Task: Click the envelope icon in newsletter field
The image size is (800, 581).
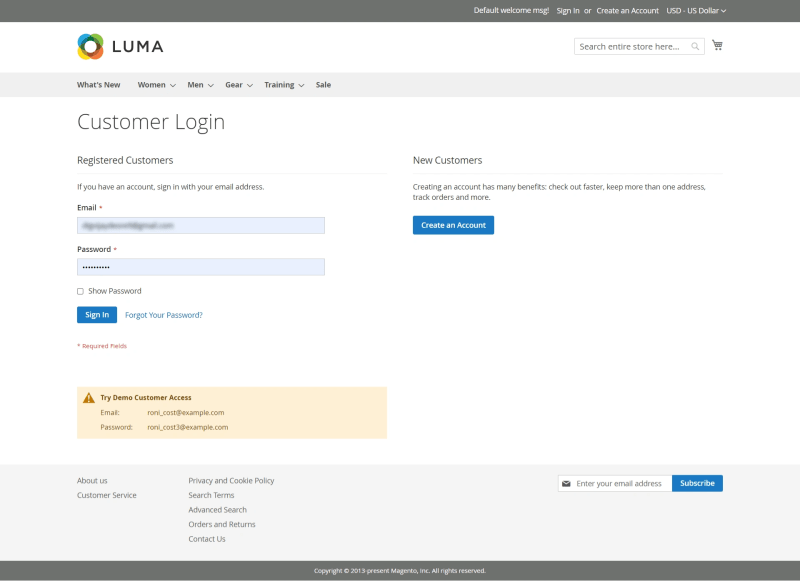Action: [x=566, y=483]
